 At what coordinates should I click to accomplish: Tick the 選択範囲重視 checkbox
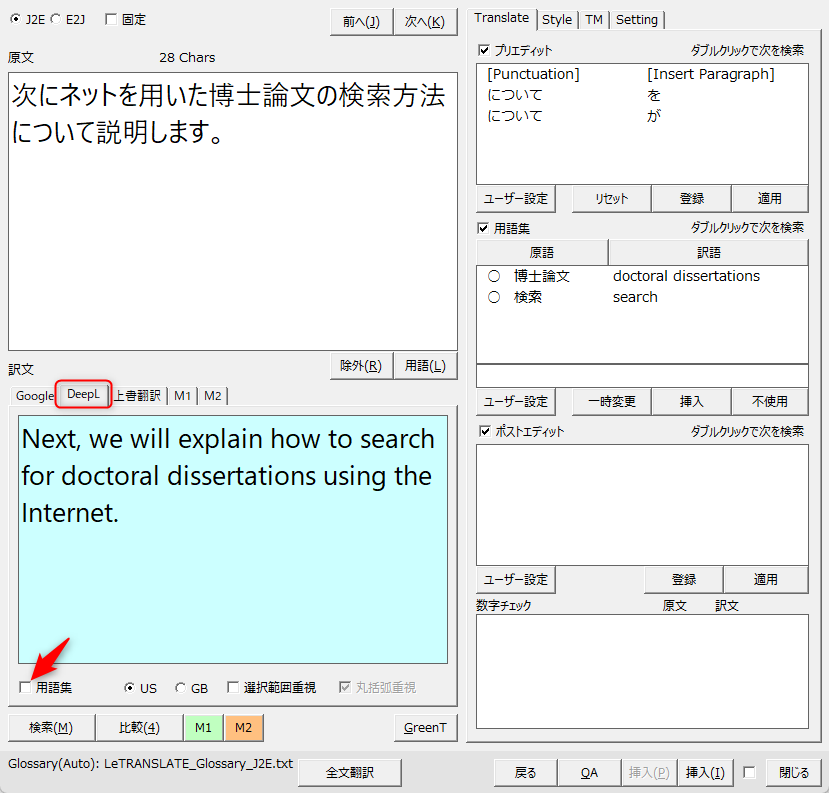[x=233, y=688]
